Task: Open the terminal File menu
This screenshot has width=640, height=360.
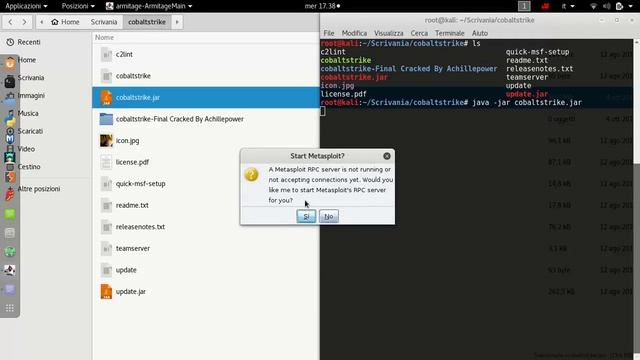Action: point(329,33)
